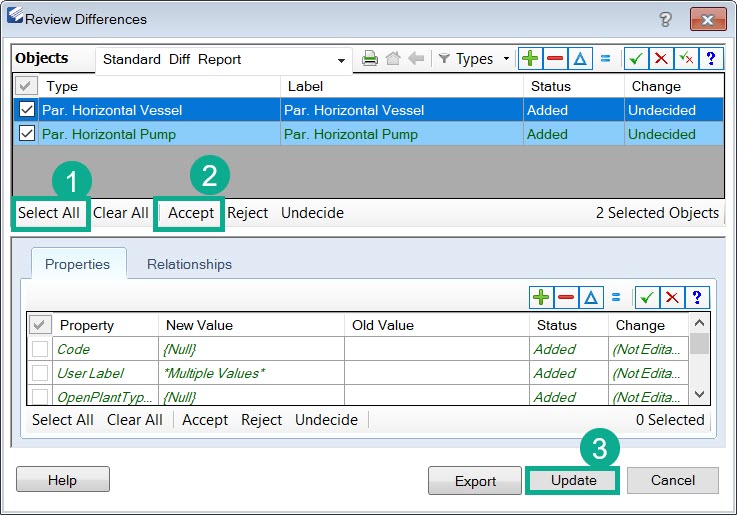
Task: Click the Label column header in Objects
Action: tap(402, 86)
